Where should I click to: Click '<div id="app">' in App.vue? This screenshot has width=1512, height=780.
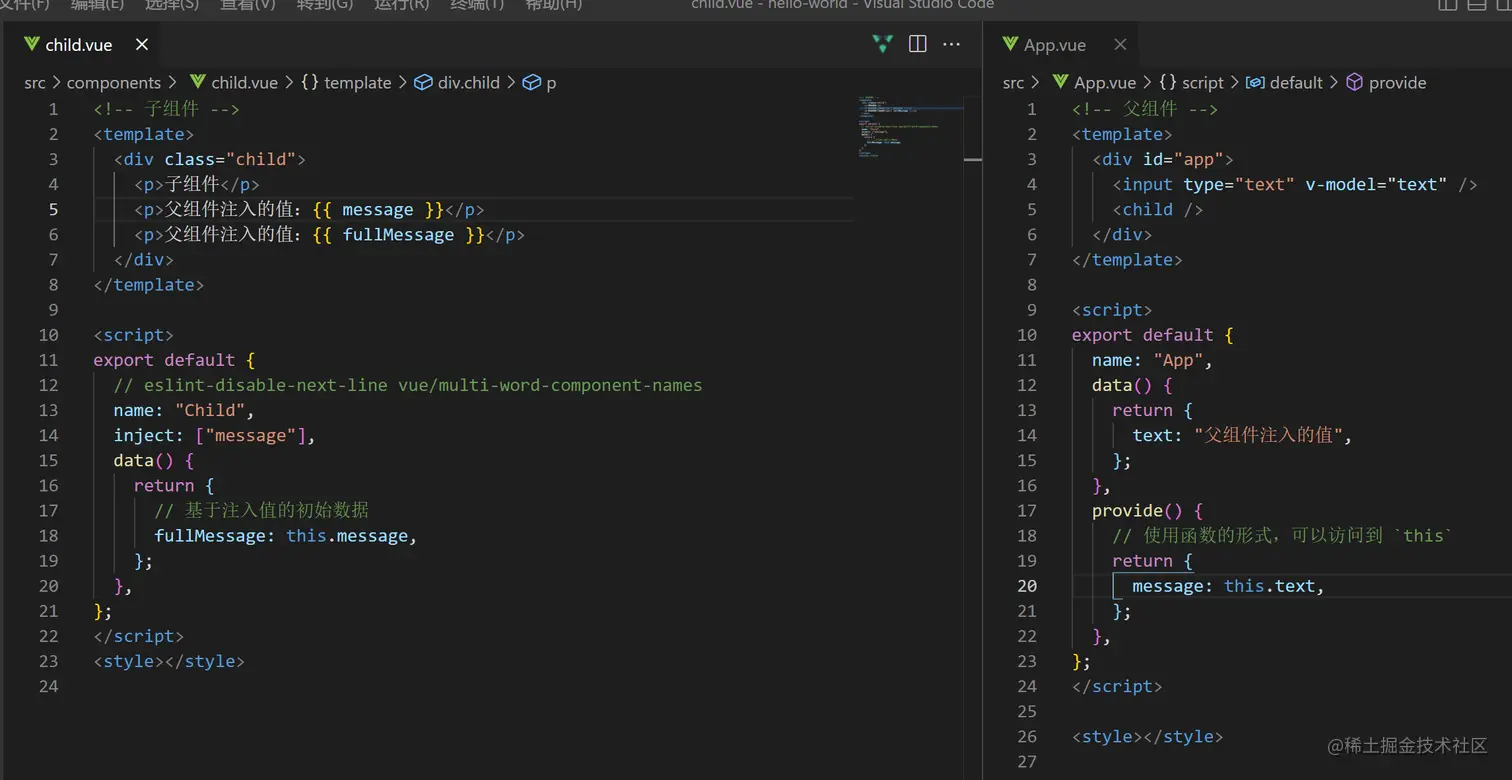1163,159
